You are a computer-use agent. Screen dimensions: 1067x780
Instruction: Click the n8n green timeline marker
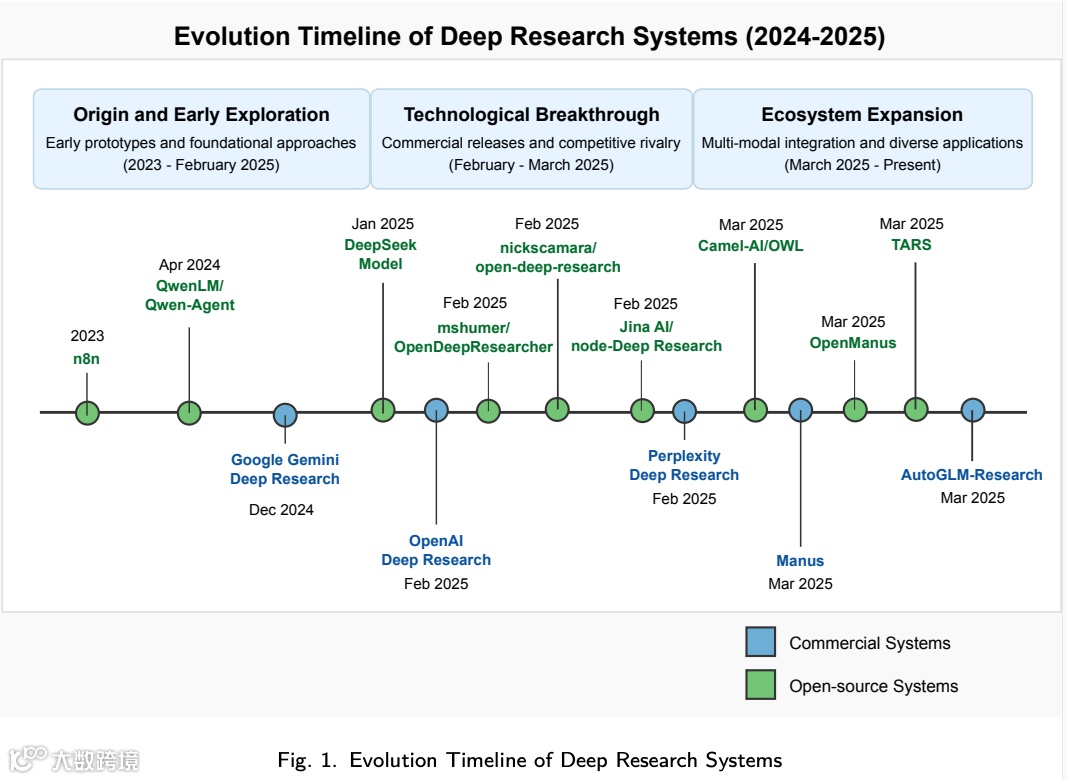pyautogui.click(x=87, y=412)
